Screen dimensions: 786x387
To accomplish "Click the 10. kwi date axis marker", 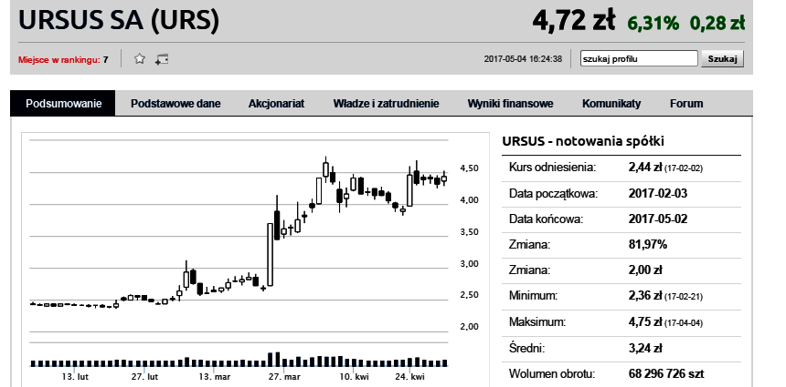I will [355, 376].
